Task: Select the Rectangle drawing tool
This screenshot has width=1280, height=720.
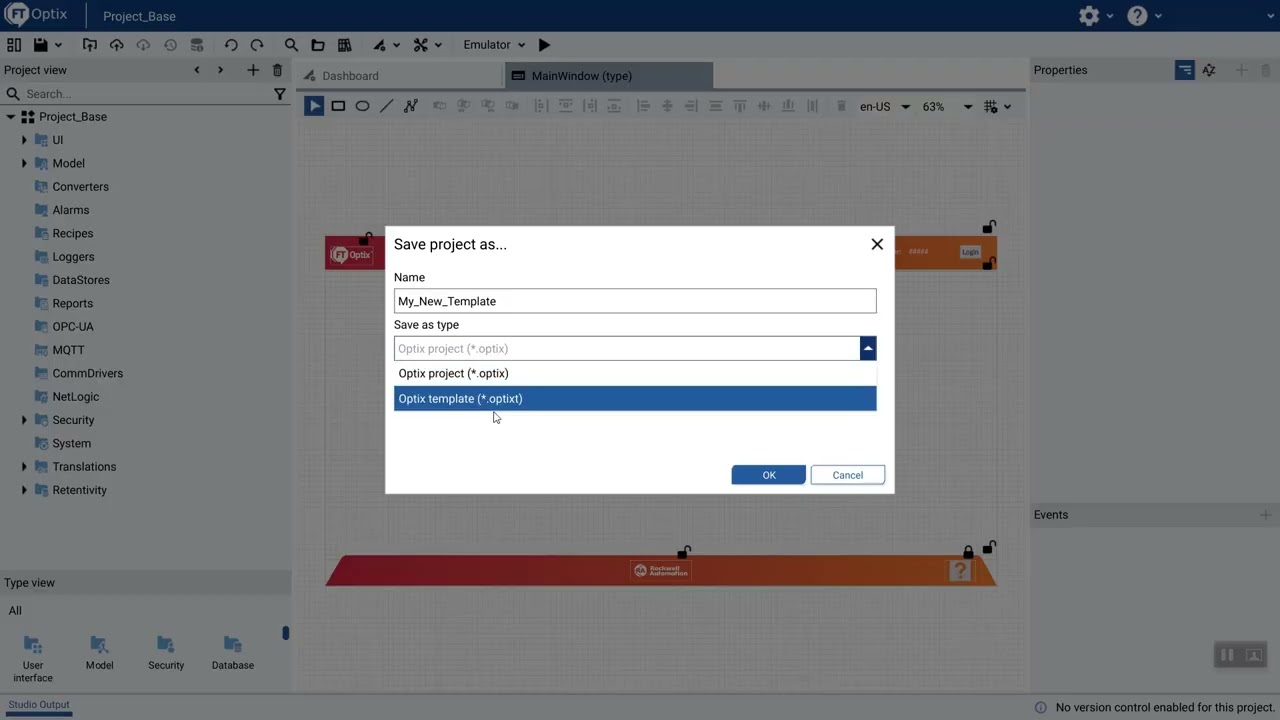Action: (338, 106)
